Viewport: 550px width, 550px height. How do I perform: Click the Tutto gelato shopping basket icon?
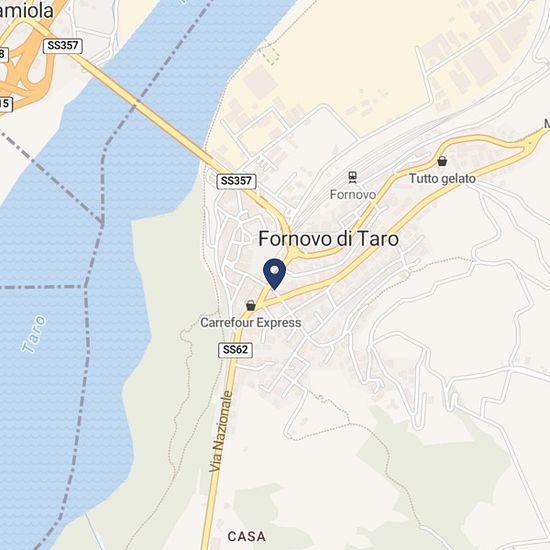(x=442, y=161)
